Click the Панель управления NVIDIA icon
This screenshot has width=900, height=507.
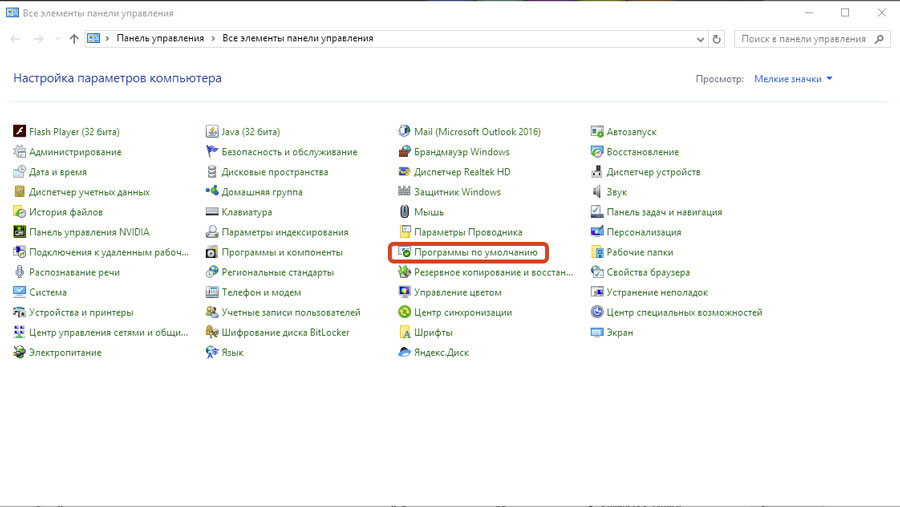click(20, 232)
